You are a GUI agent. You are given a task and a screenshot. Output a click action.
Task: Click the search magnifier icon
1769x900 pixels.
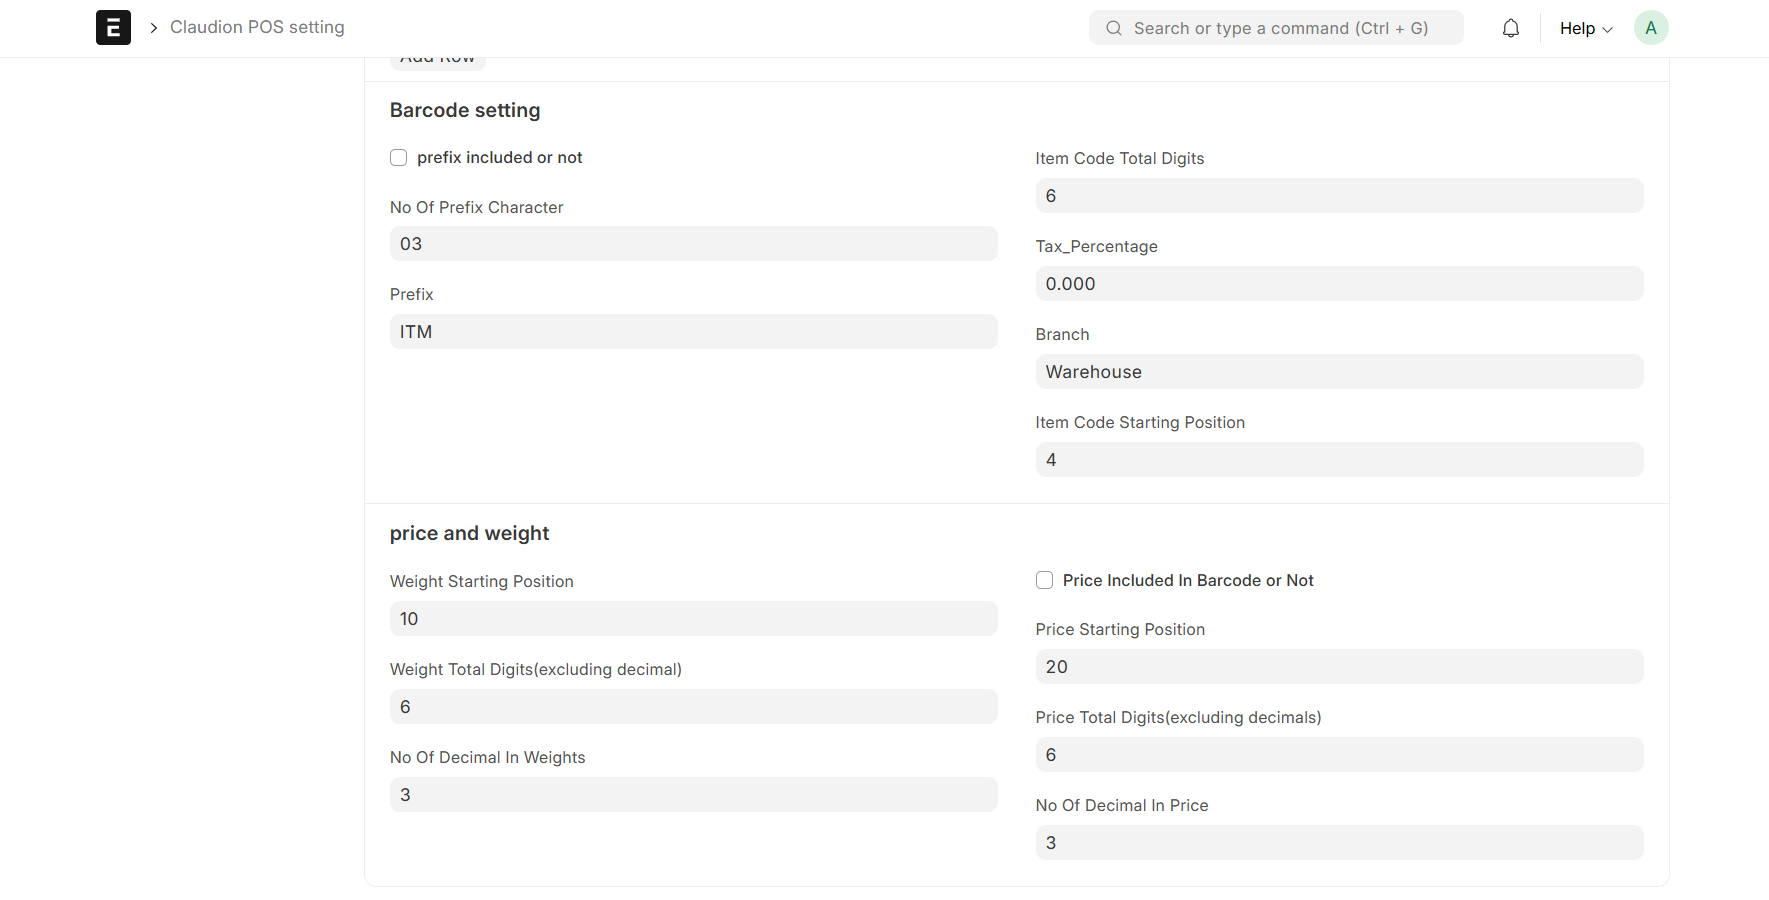click(1113, 28)
